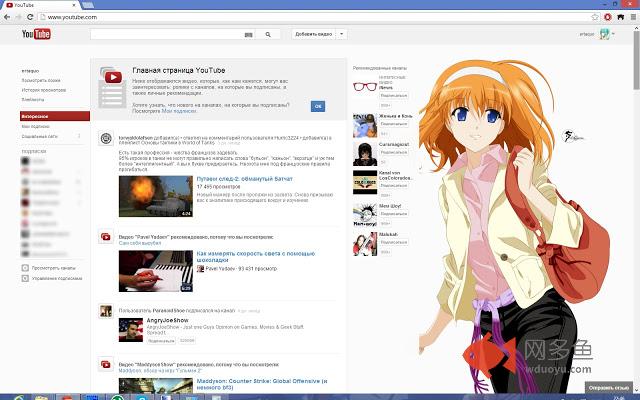Click the round uploader avatar on first feed post
Screen dimensions: 640x400
106,138
